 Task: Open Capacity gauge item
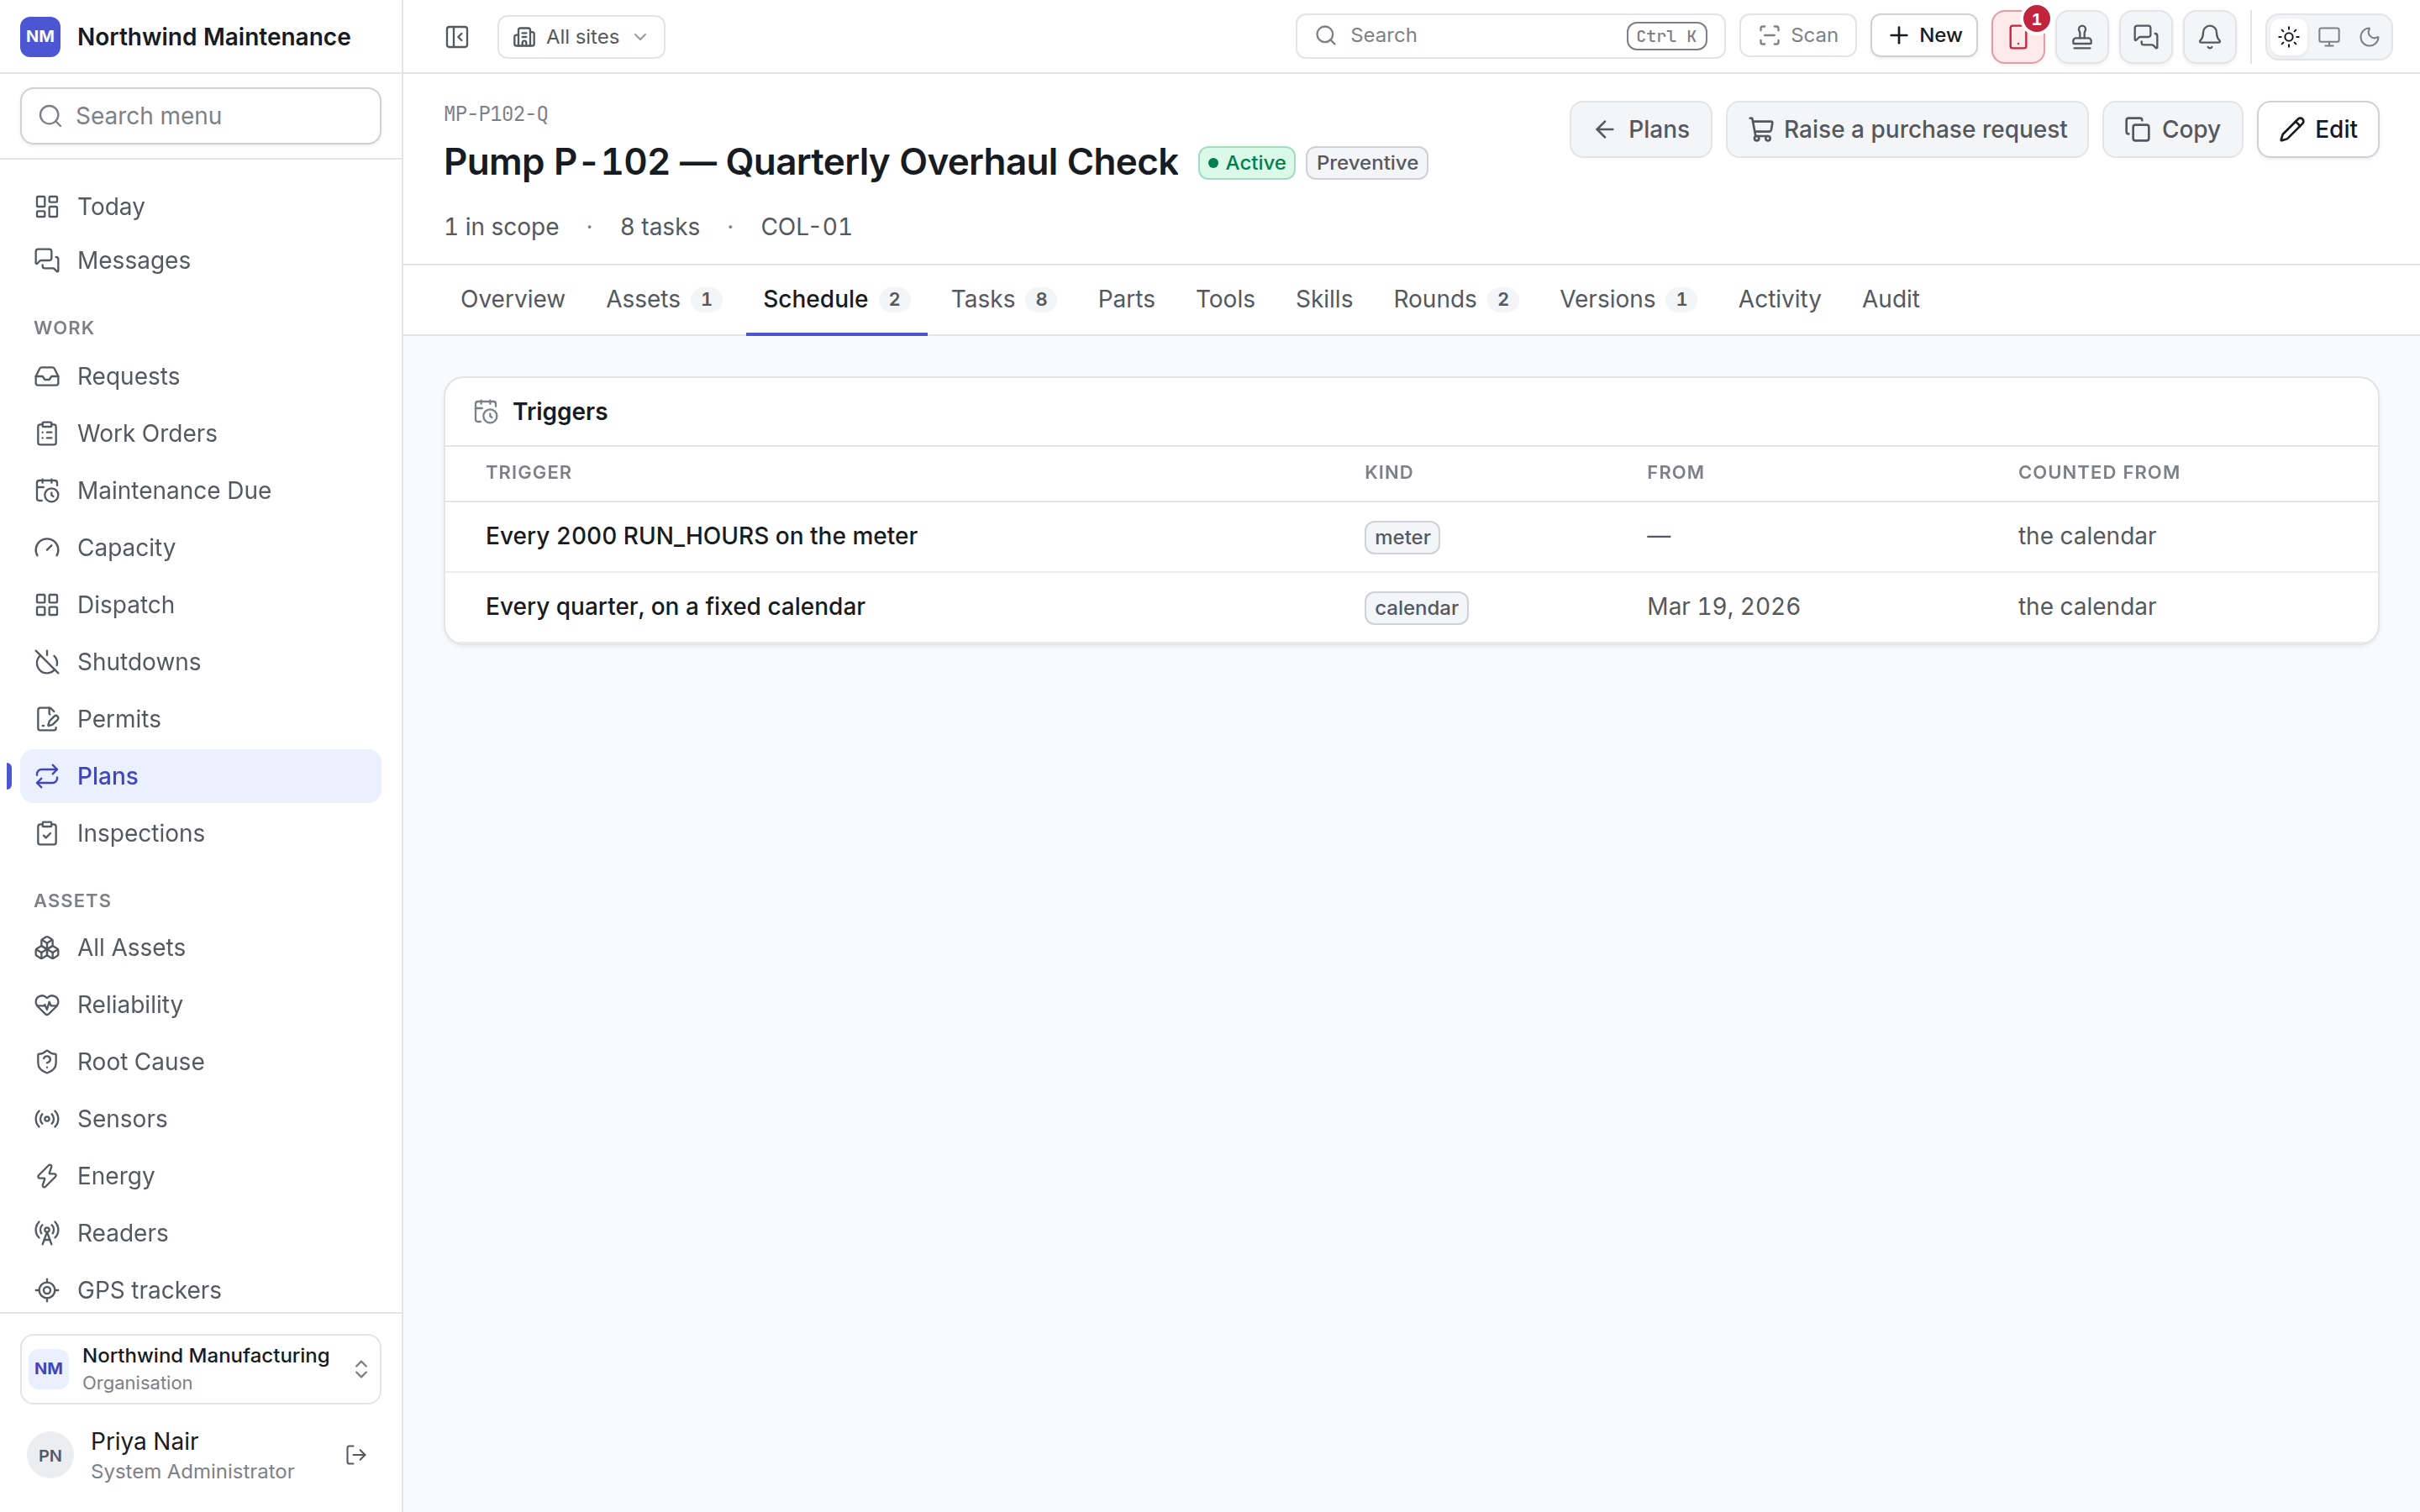[200, 547]
